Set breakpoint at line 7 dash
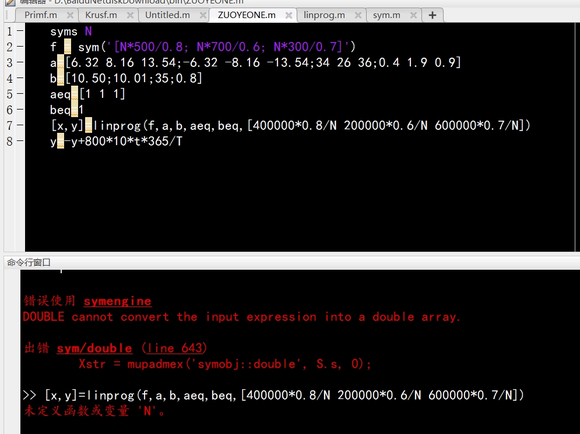580x434 pixels. (20, 125)
